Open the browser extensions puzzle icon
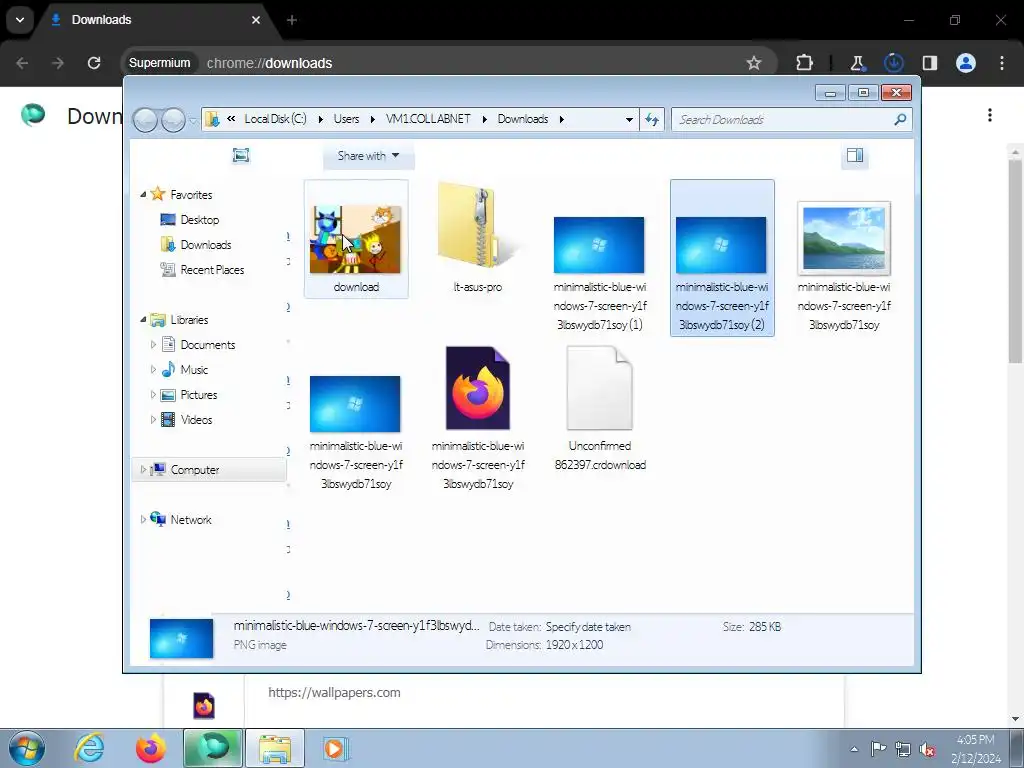 (805, 63)
